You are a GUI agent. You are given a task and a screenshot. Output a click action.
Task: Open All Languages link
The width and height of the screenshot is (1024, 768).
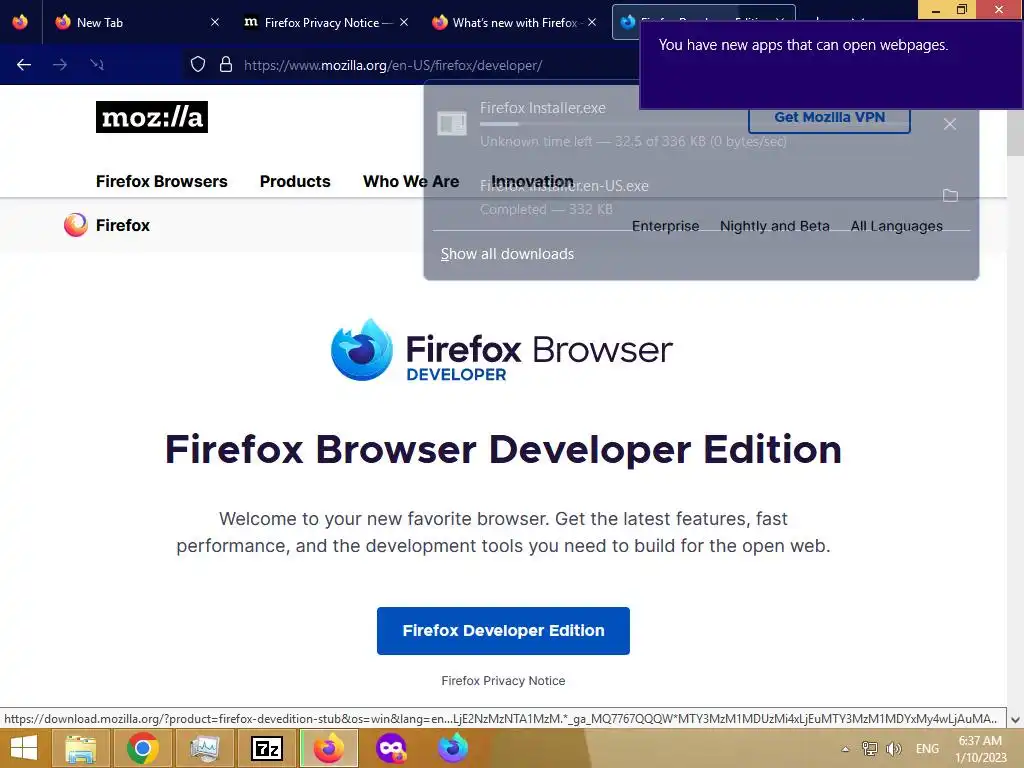(x=897, y=226)
